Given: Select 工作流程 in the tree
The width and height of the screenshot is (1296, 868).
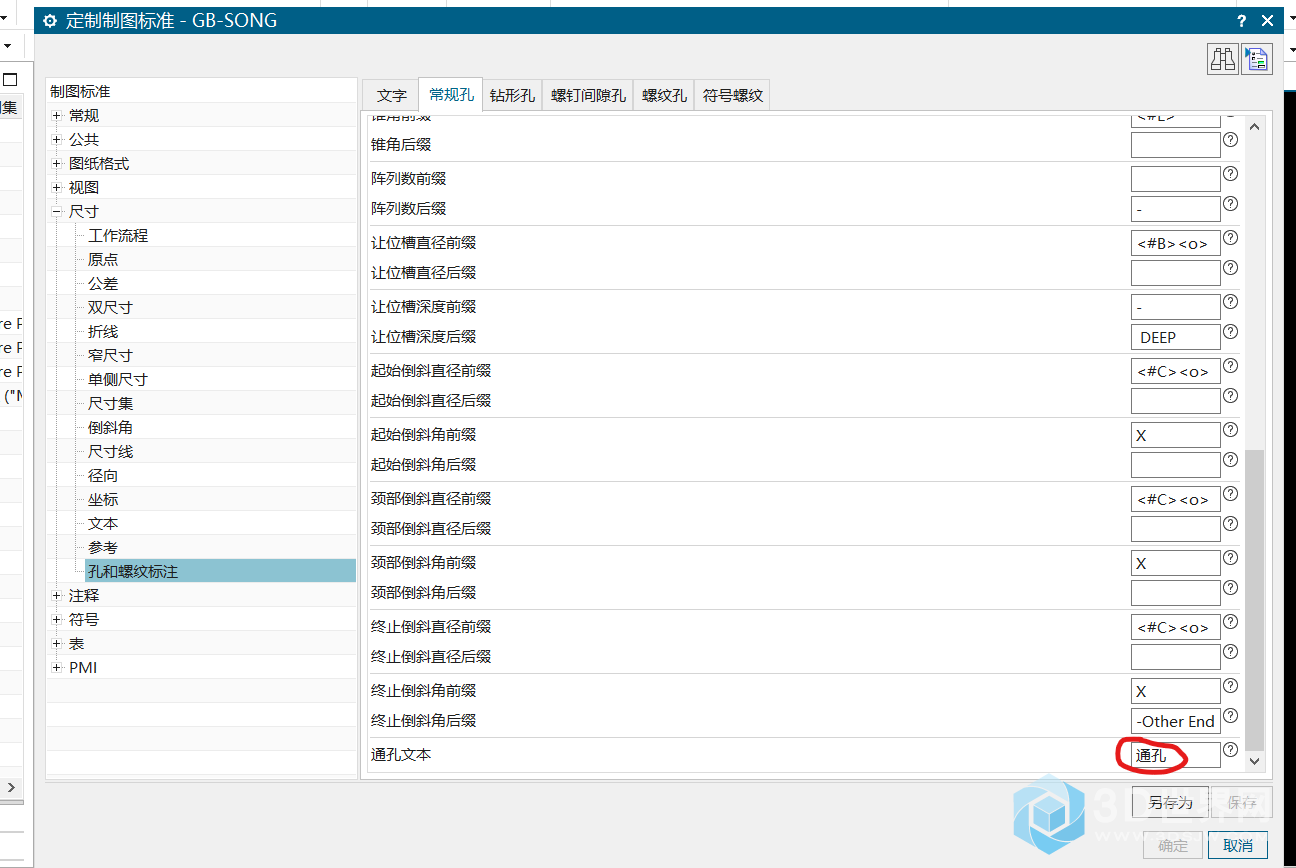Looking at the screenshot, I should click(x=118, y=236).
